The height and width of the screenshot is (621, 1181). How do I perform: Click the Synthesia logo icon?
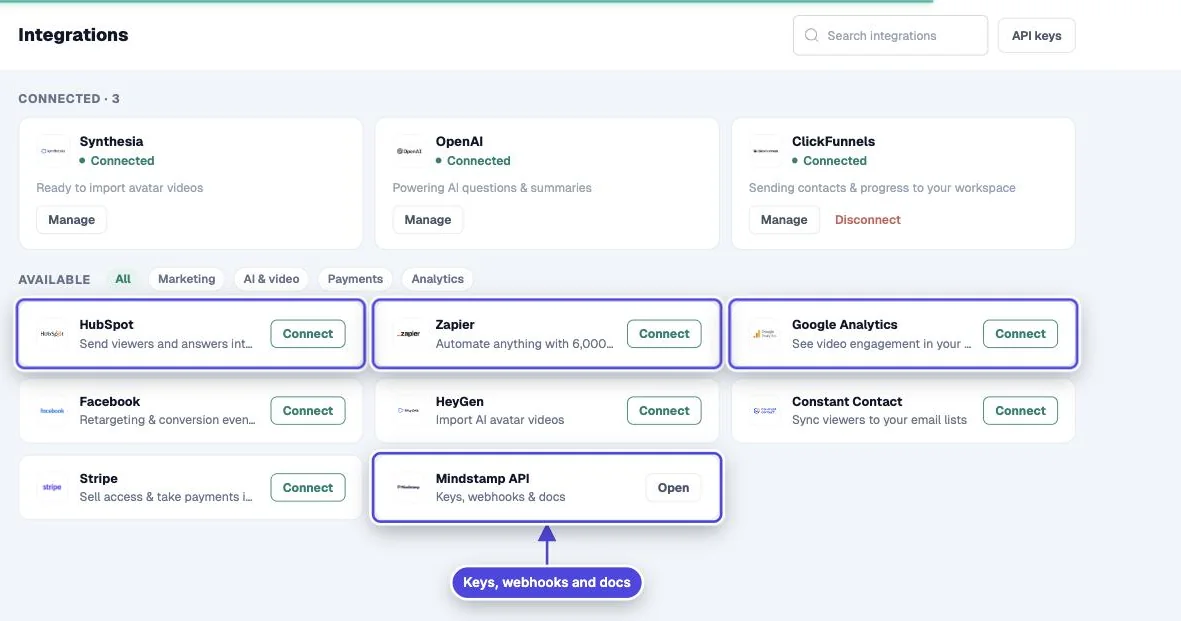[53, 151]
